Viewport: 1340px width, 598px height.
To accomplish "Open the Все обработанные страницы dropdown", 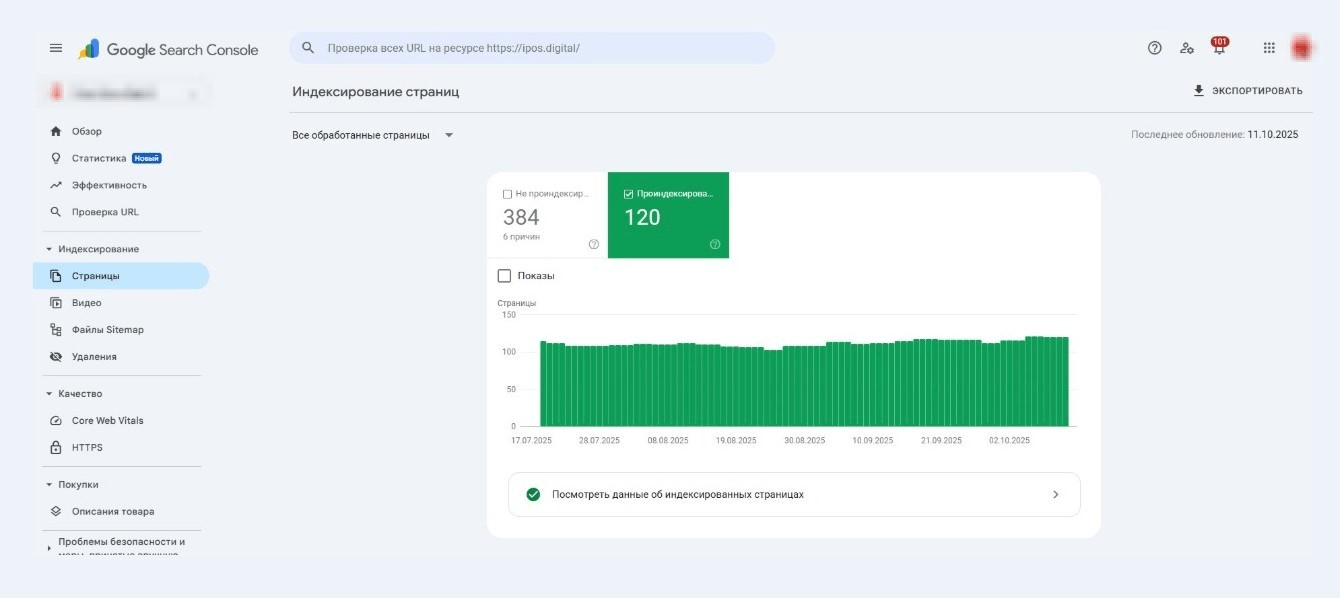I will (x=372, y=135).
